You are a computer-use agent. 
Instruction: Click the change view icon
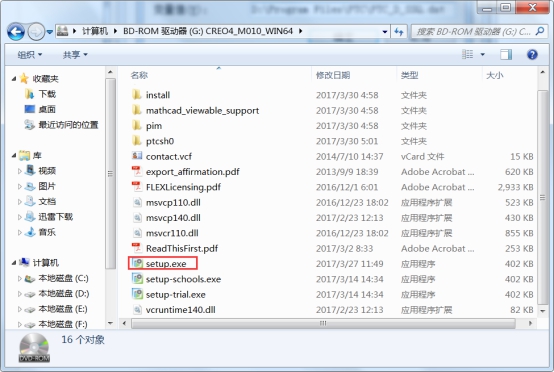pyautogui.click(x=467, y=54)
